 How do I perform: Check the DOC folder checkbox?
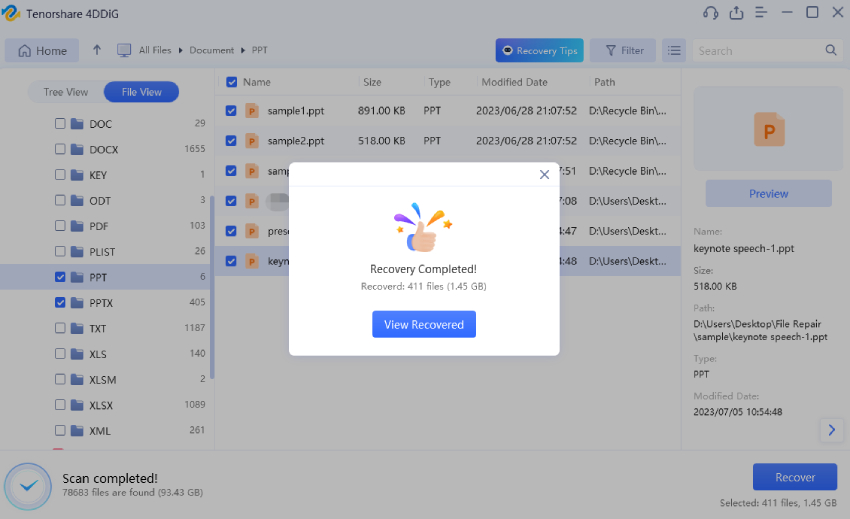click(60, 124)
